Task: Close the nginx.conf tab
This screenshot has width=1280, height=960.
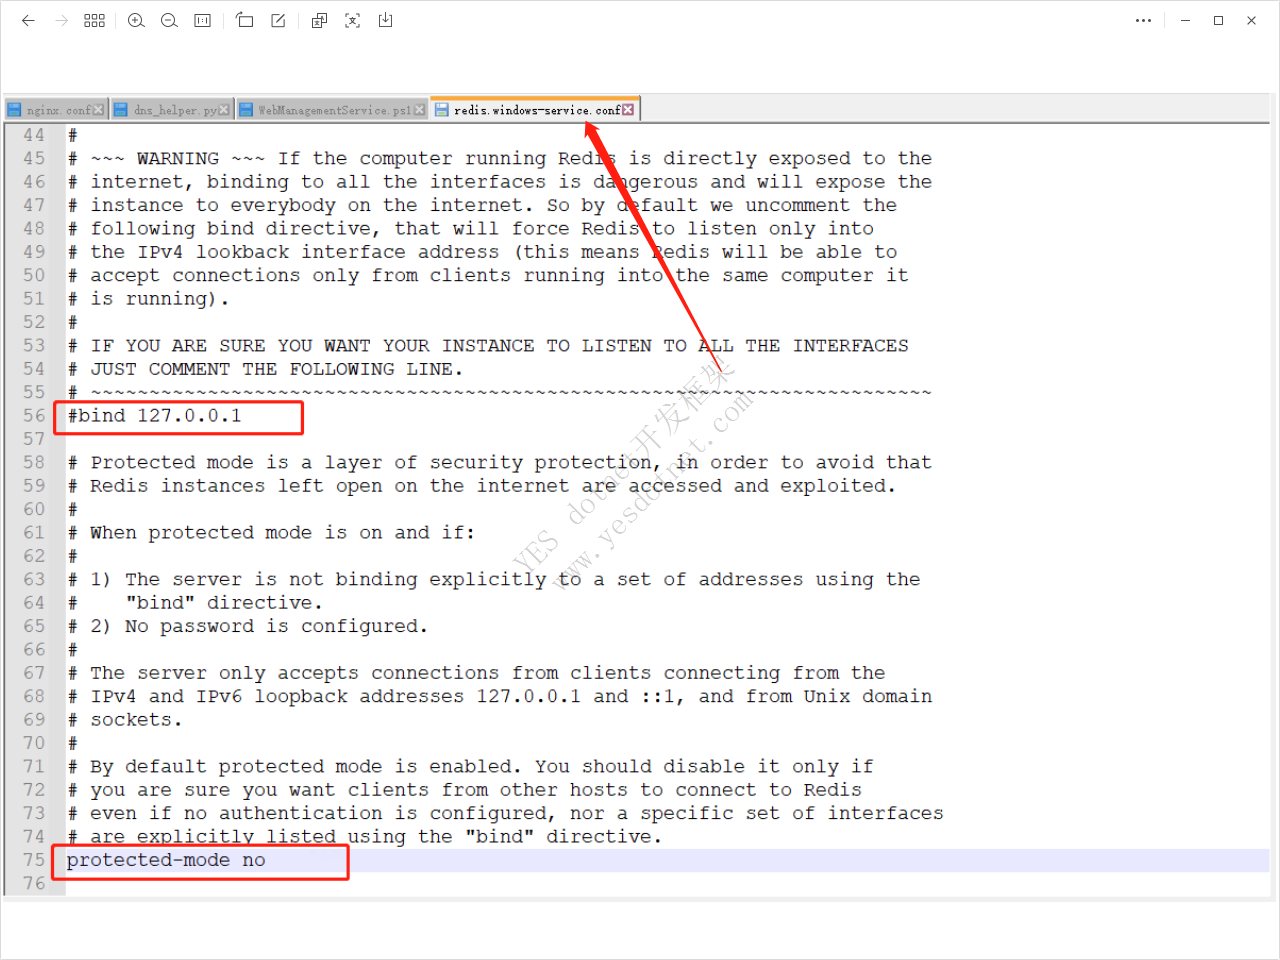Action: (98, 110)
